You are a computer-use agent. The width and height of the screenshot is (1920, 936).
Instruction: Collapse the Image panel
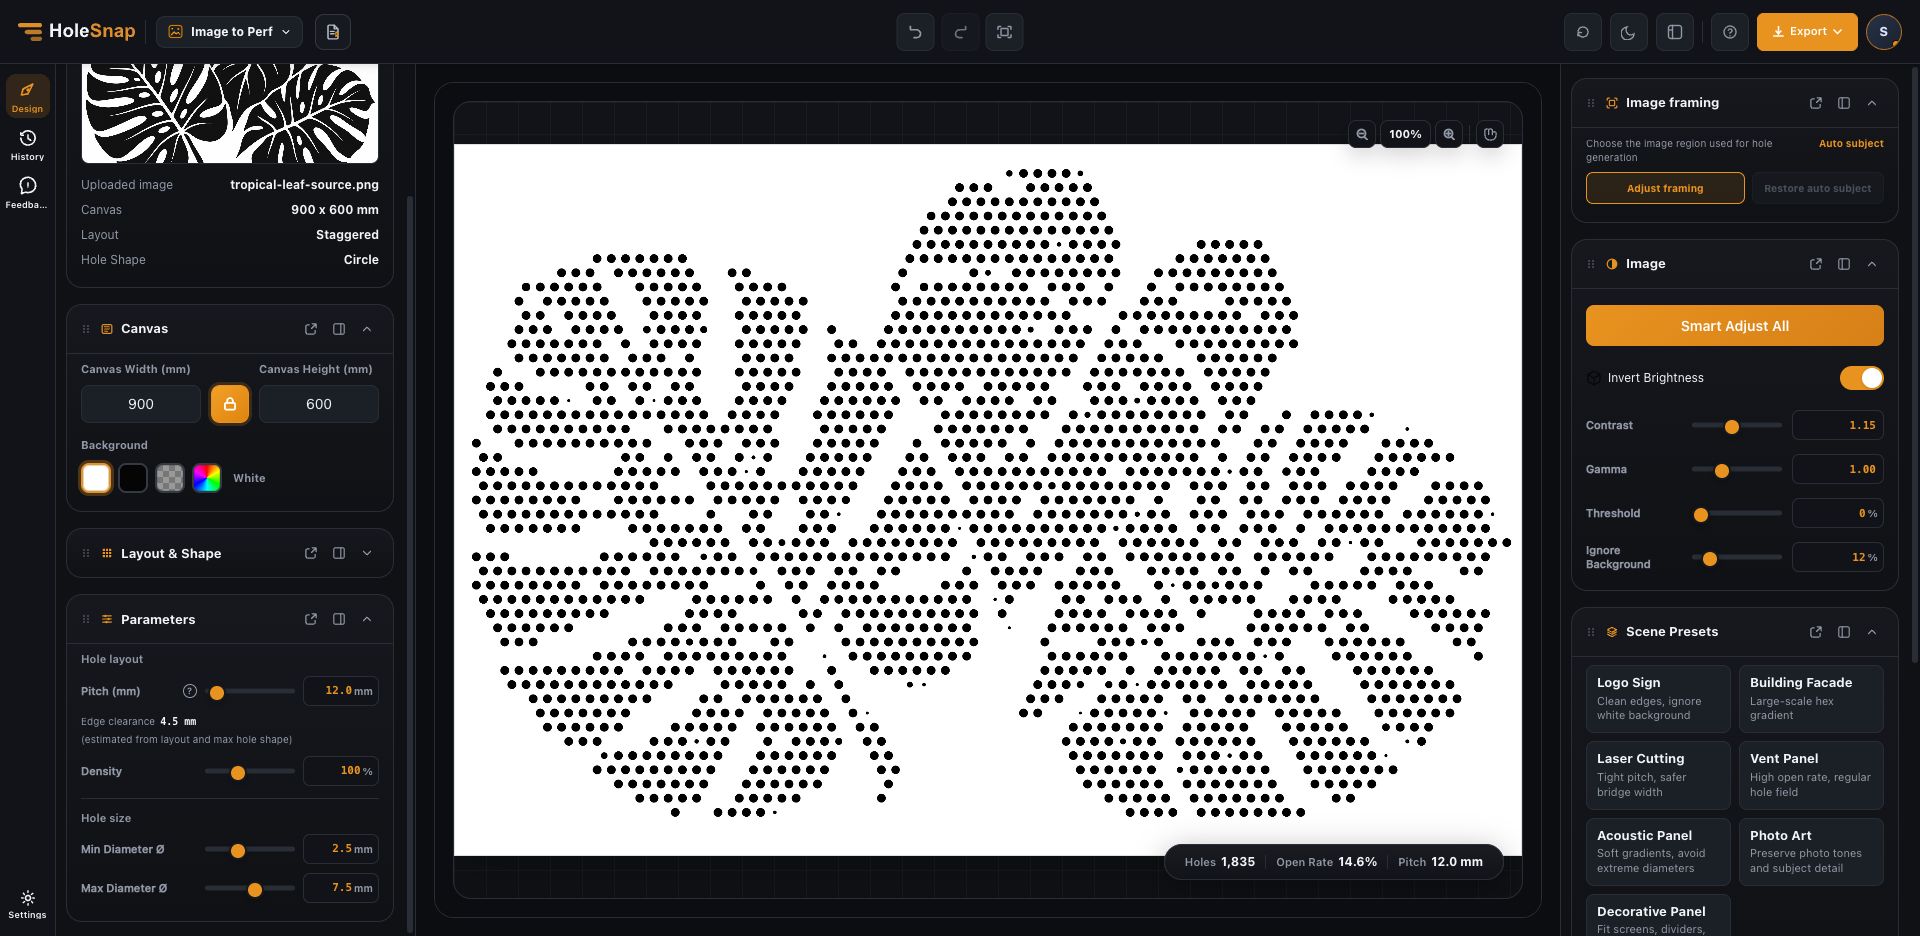[x=1872, y=264]
